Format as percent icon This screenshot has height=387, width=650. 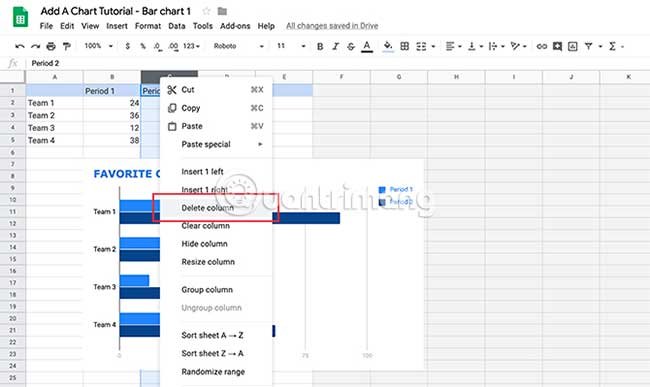pos(143,46)
